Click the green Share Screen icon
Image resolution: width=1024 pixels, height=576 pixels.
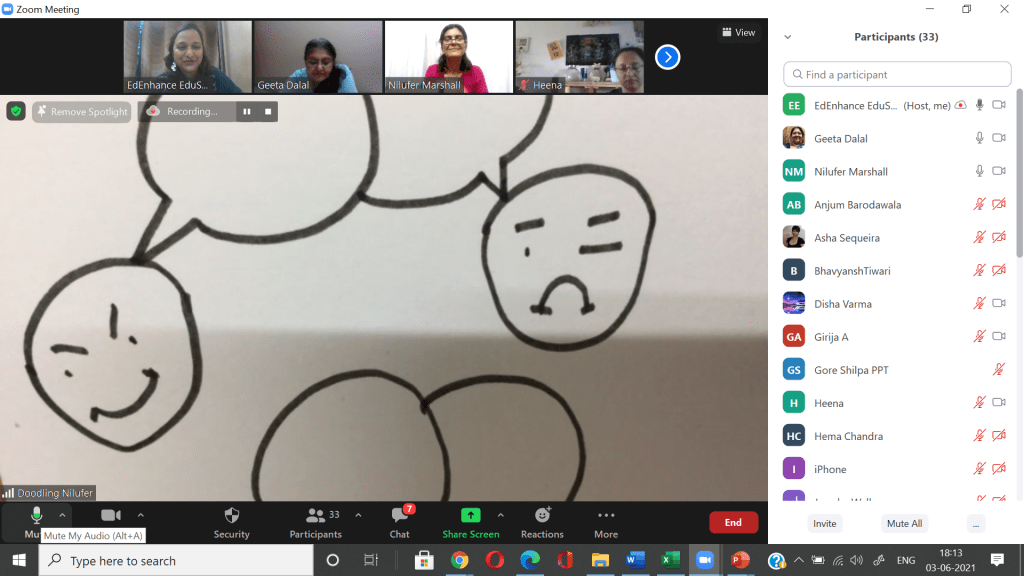[x=470, y=516]
